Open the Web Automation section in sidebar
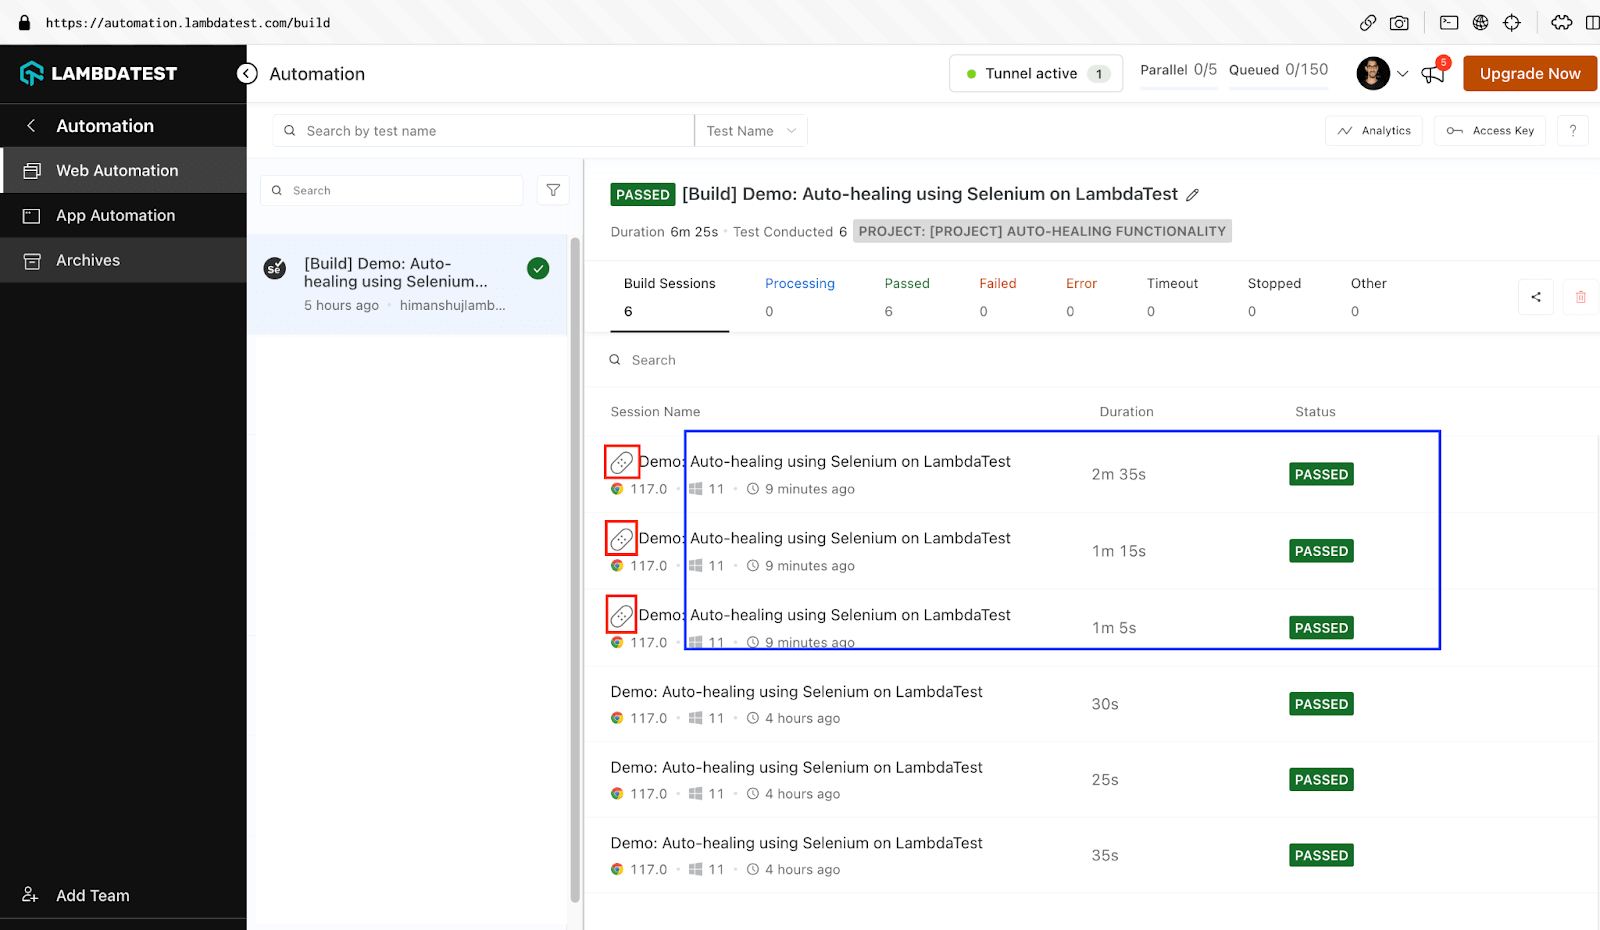 [116, 170]
